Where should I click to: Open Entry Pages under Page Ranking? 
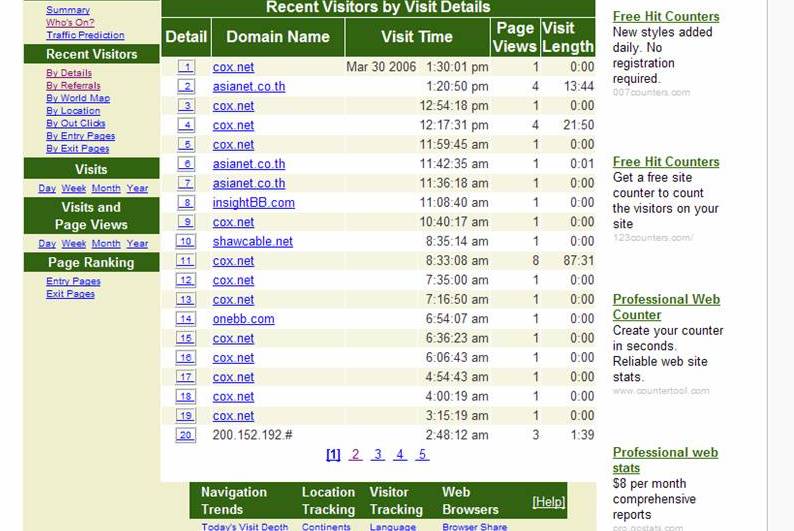tap(73, 281)
